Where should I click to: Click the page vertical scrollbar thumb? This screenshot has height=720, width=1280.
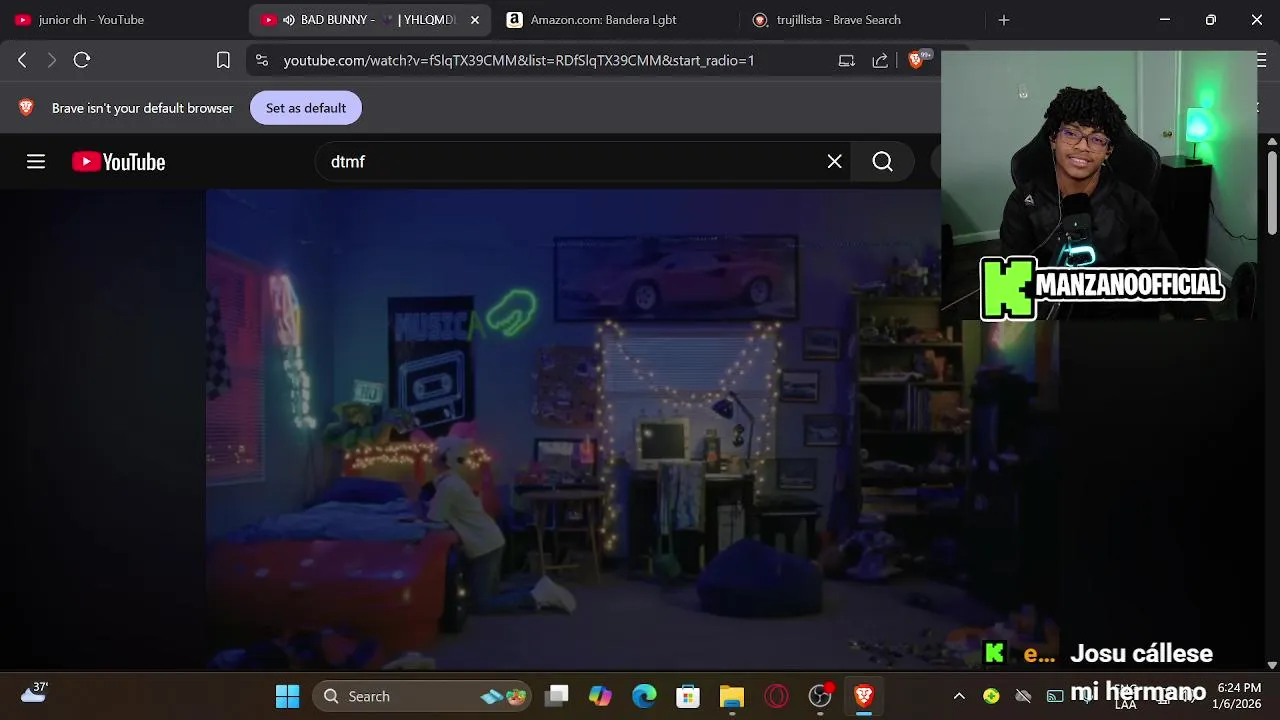coord(1272,193)
